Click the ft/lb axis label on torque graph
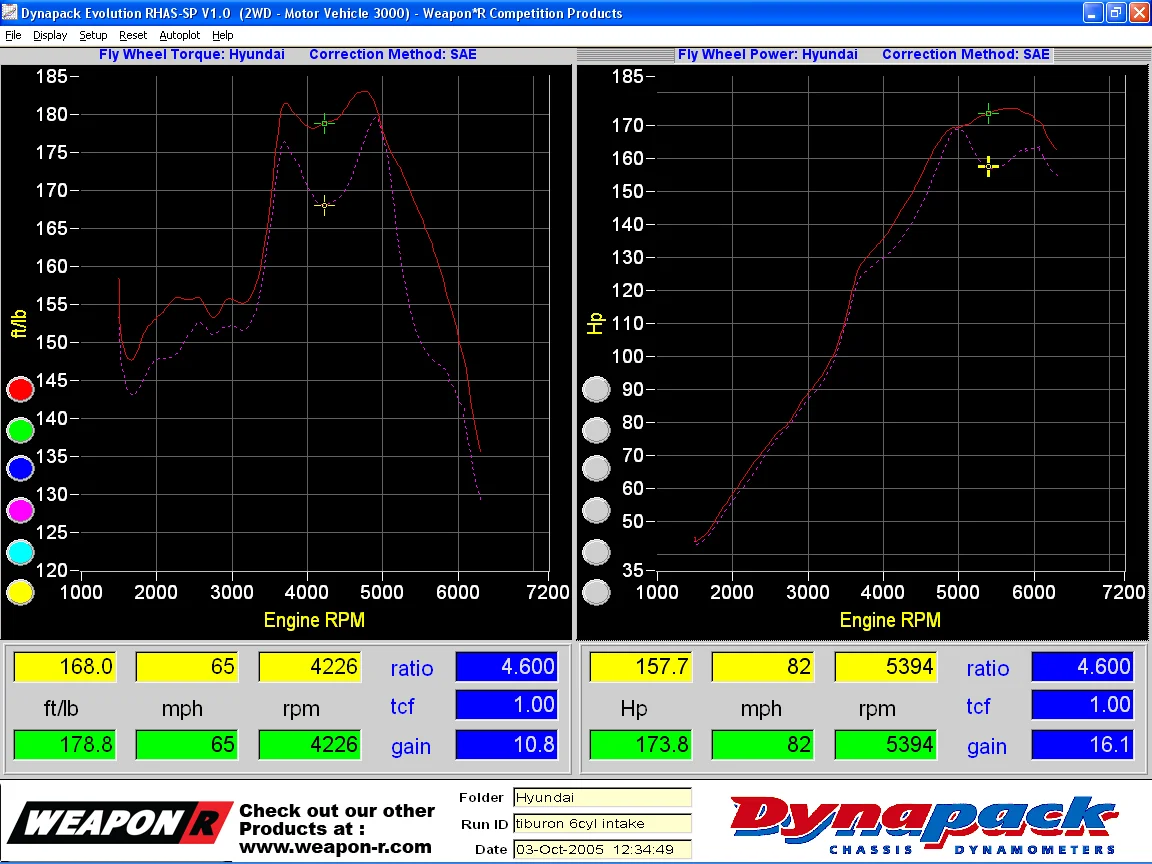 click(x=18, y=323)
